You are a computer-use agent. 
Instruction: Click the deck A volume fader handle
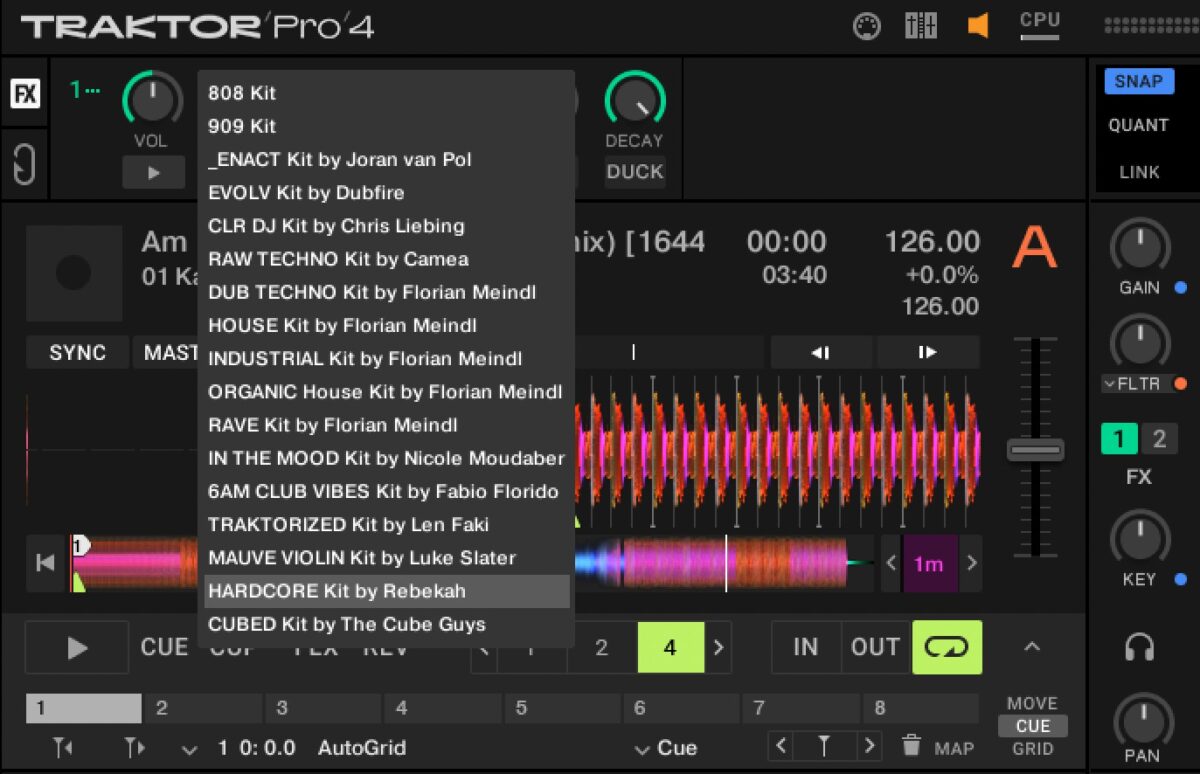[1035, 450]
